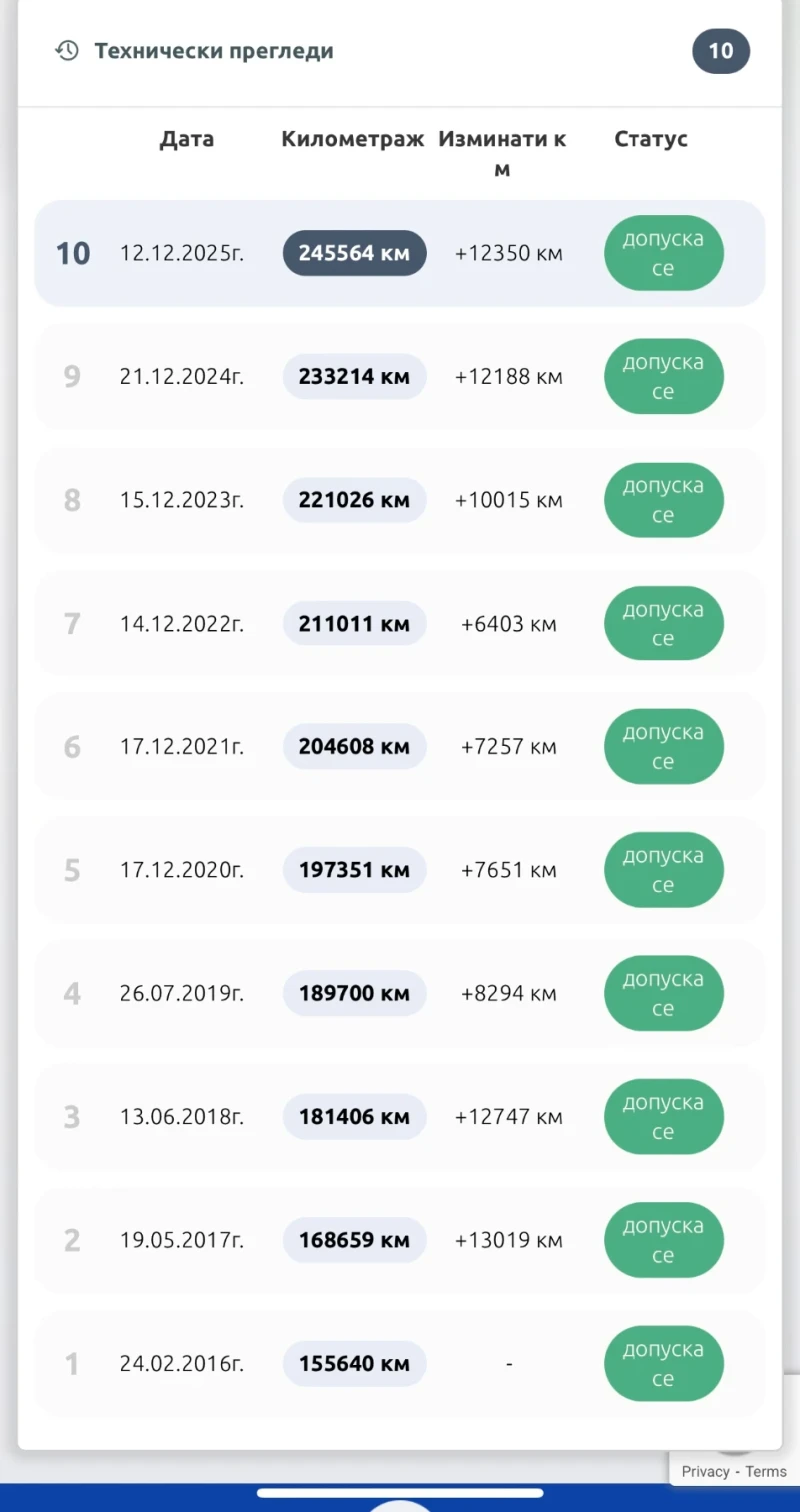Click the Статус column header
The width and height of the screenshot is (800, 1512).
click(651, 139)
